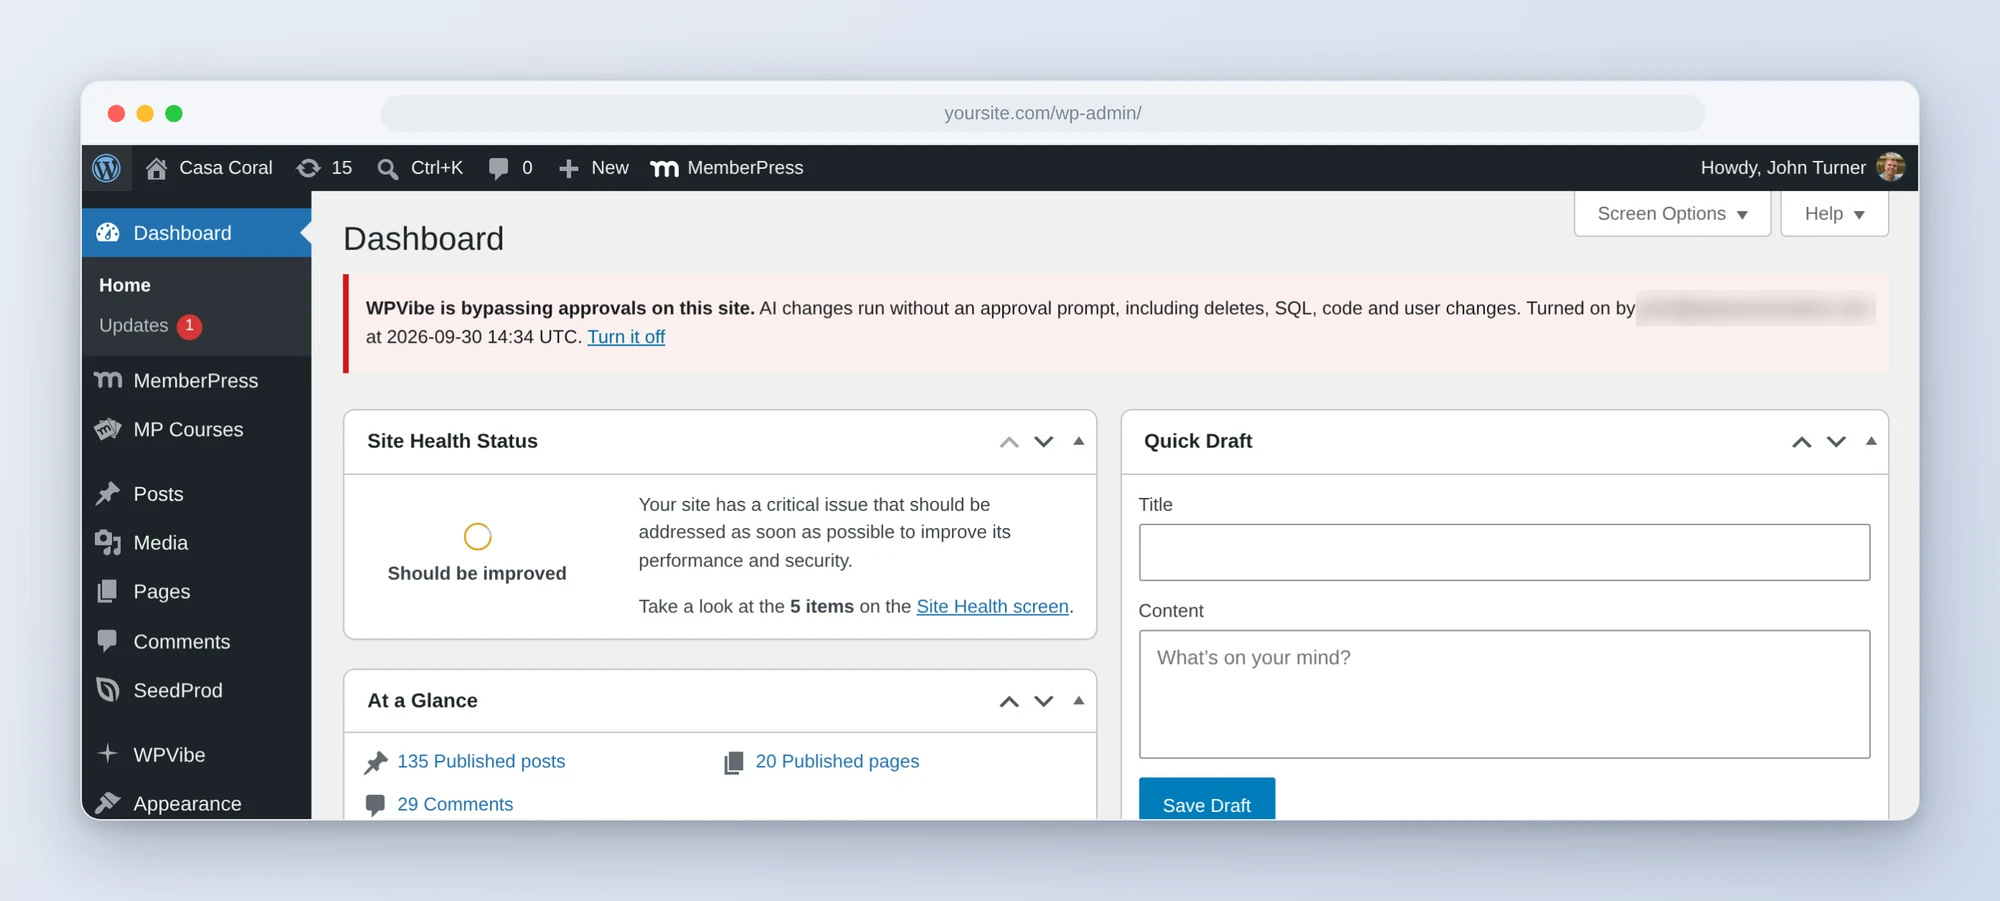Open Posts in the sidebar
Screen dimensions: 2000x901
pos(196,494)
